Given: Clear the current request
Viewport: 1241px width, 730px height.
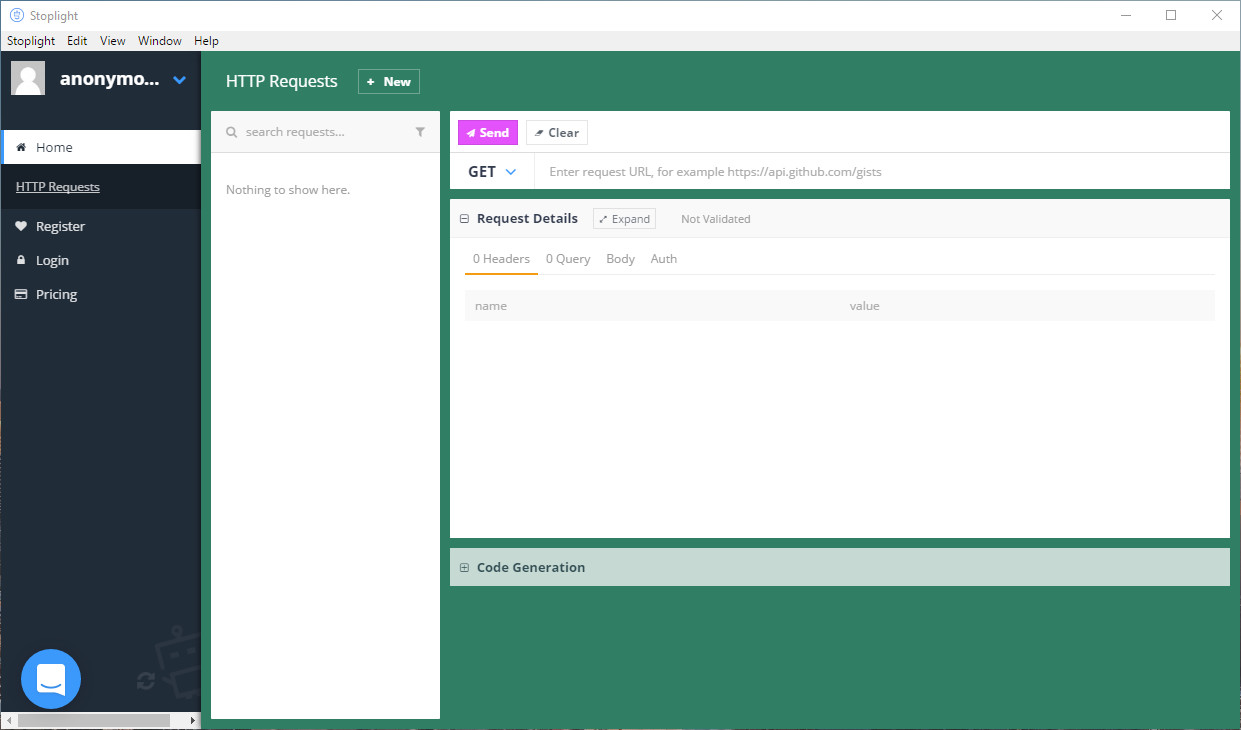Looking at the screenshot, I should 557,133.
